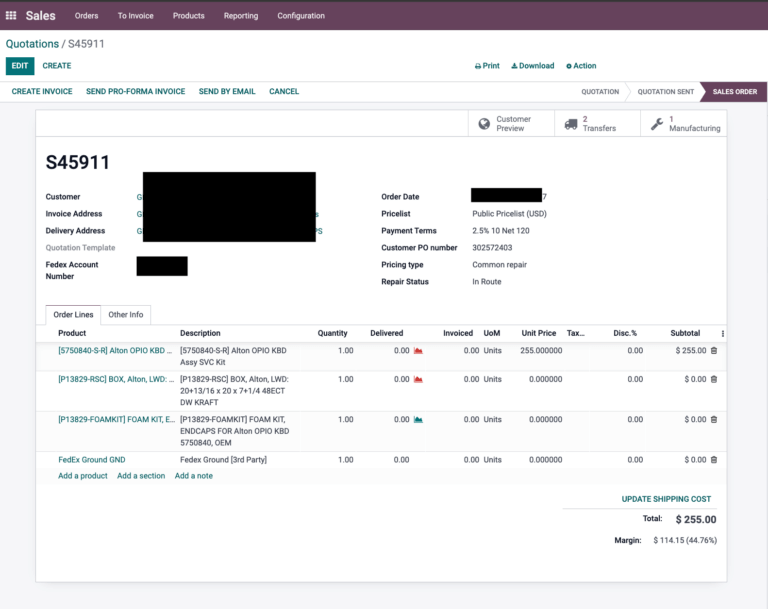Viewport: 768px width, 609px height.
Task: Open the Download dropdown
Action: [532, 66]
